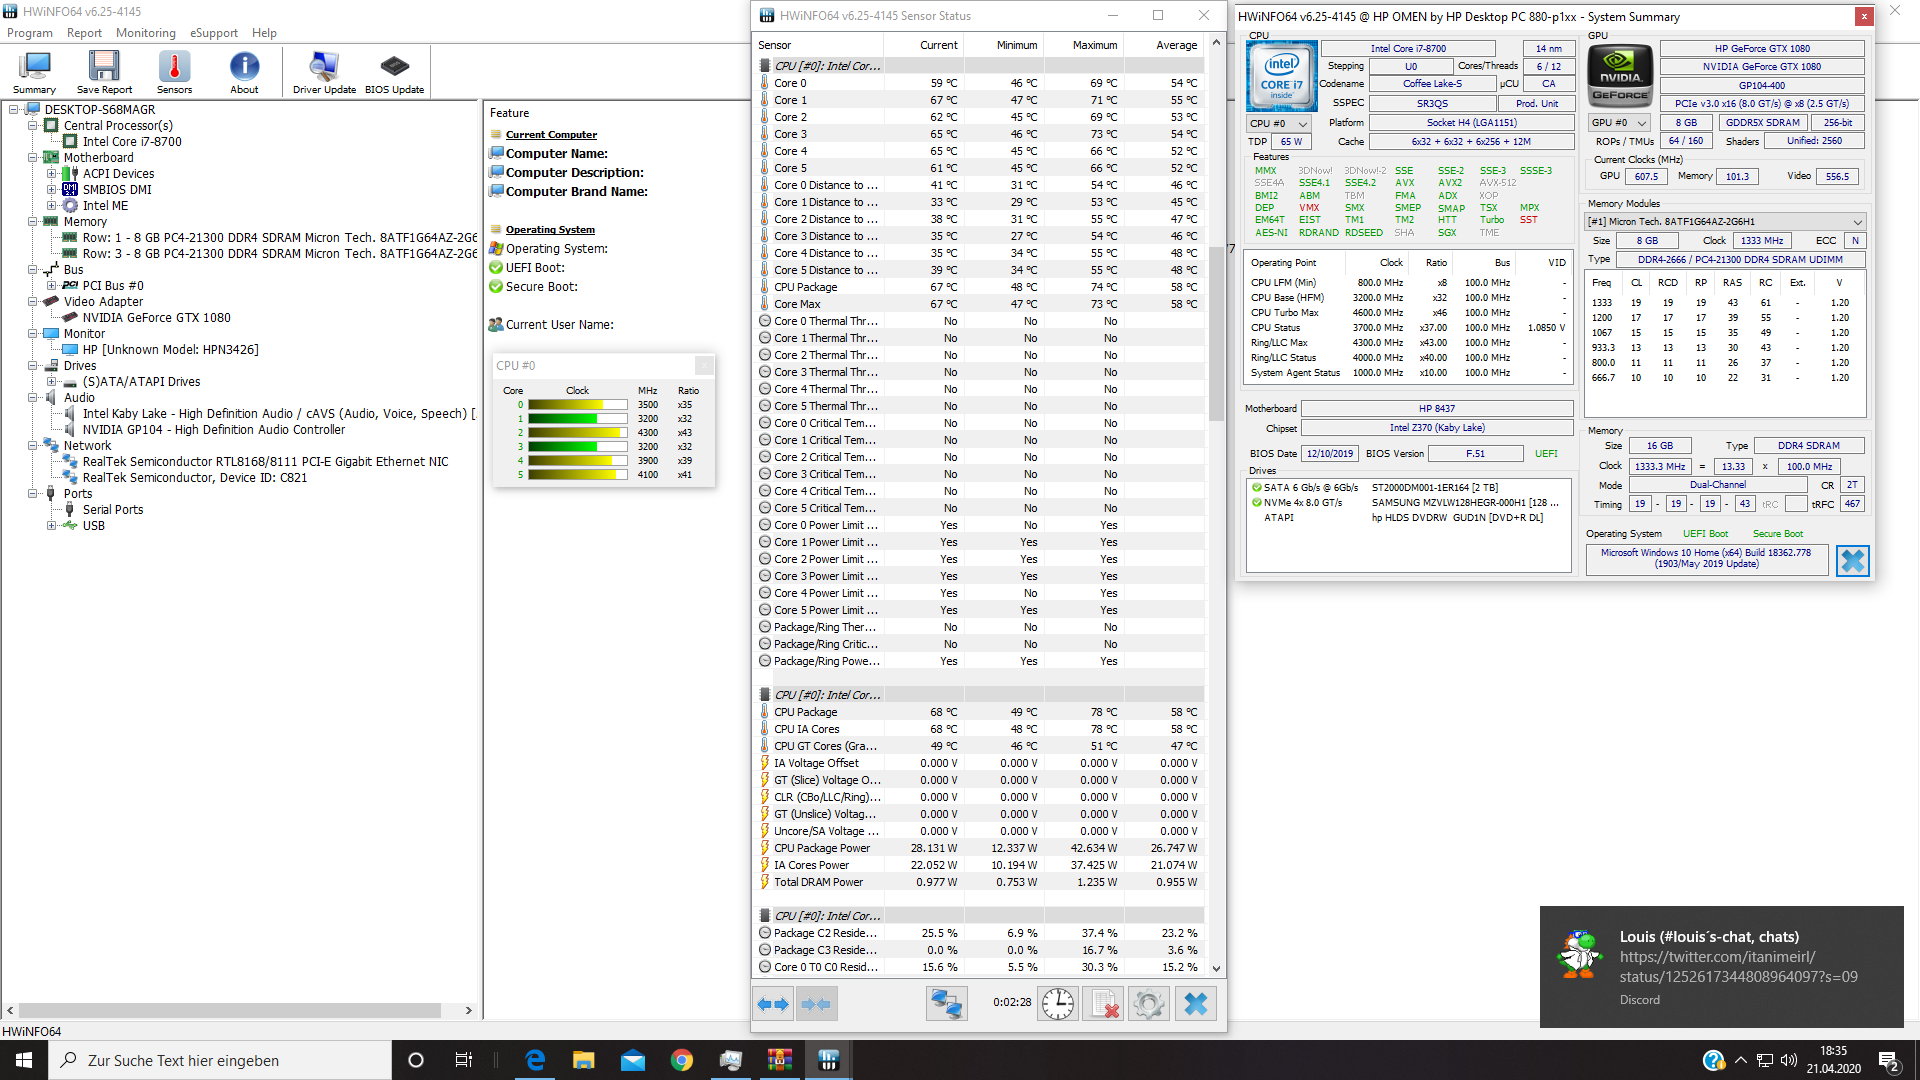Click the remote network monitors icon
This screenshot has height=1080, width=1920.
tap(946, 1004)
